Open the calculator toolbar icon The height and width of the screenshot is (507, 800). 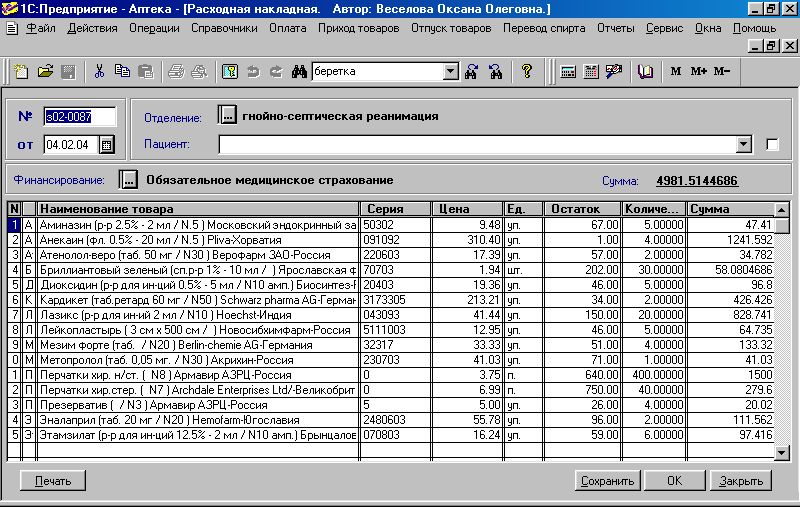[568, 71]
